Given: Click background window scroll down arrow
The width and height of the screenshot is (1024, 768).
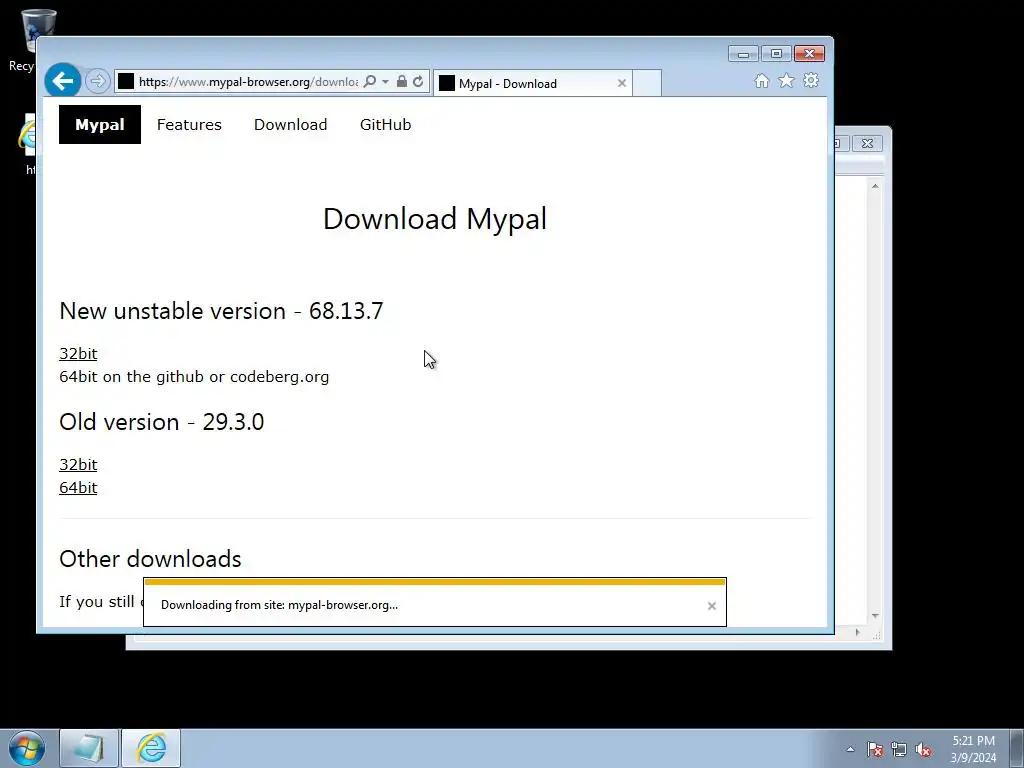Looking at the screenshot, I should point(875,616).
